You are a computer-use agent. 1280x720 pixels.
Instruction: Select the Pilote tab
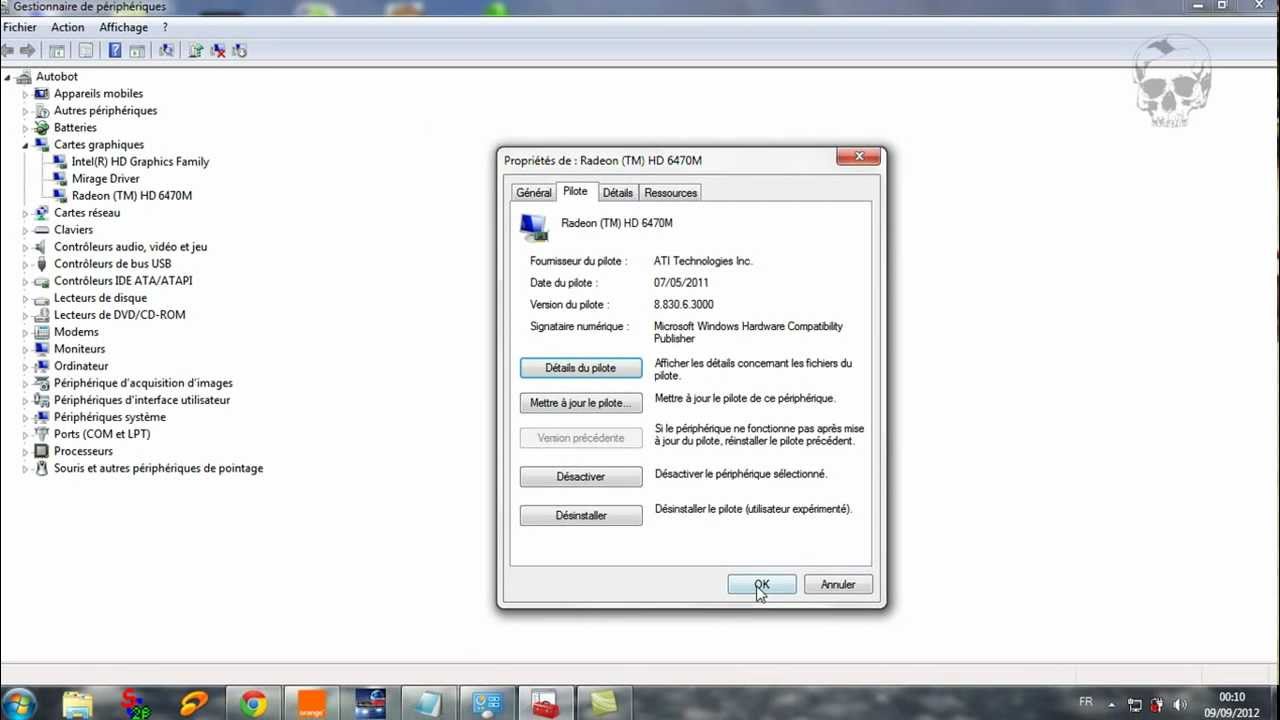coord(575,191)
